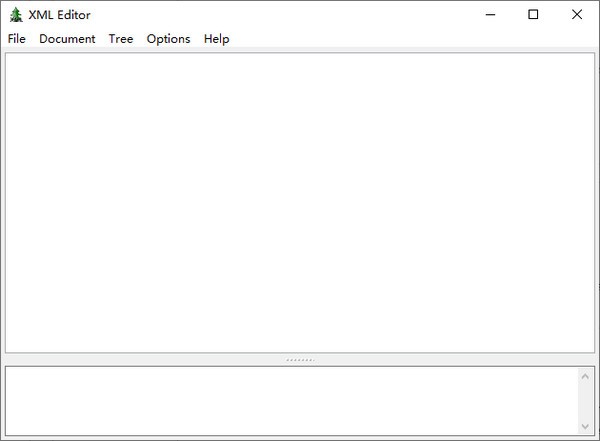Click the scroll down arrow in bottom pane
This screenshot has width=600, height=441.
[585, 426]
